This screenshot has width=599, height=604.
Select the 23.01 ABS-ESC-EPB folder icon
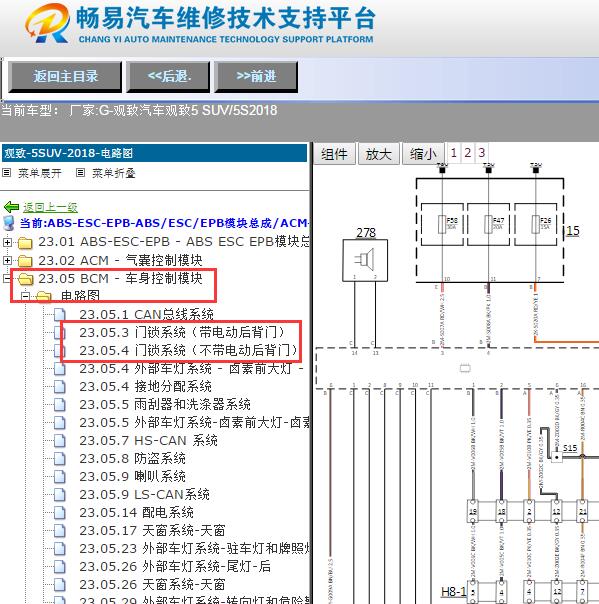point(25,243)
